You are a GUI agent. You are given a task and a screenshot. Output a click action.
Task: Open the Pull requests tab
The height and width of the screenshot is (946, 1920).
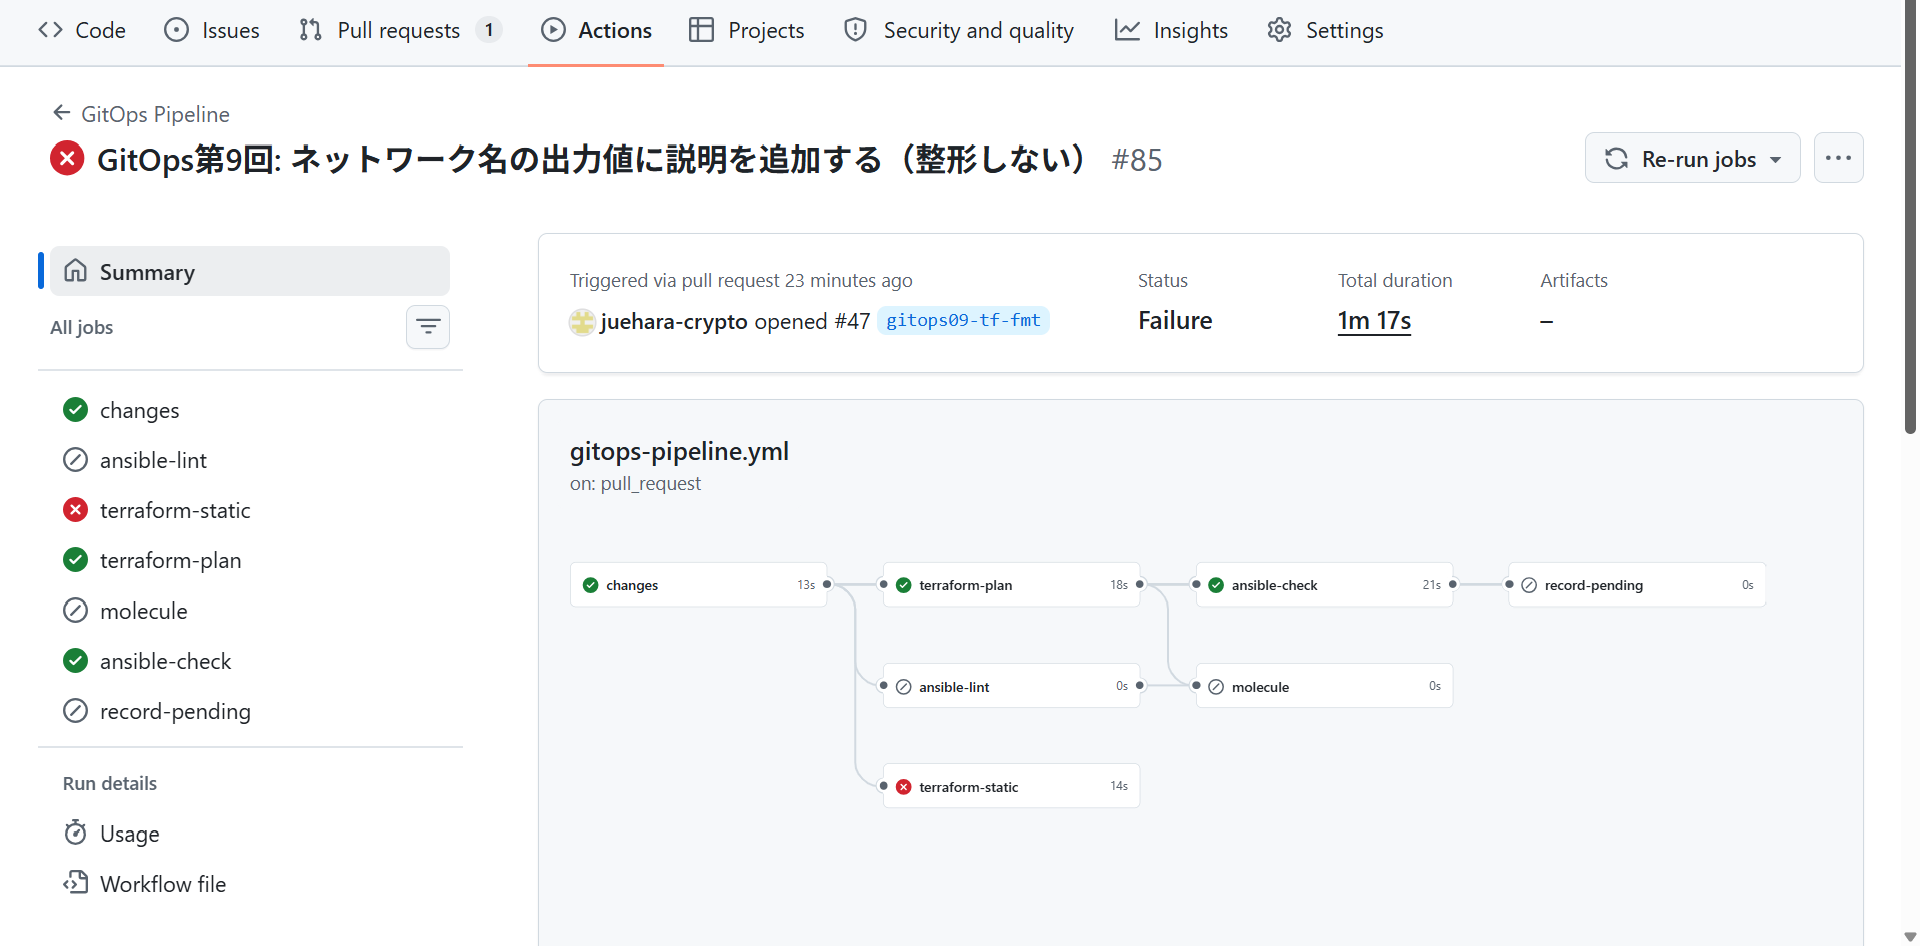[400, 30]
